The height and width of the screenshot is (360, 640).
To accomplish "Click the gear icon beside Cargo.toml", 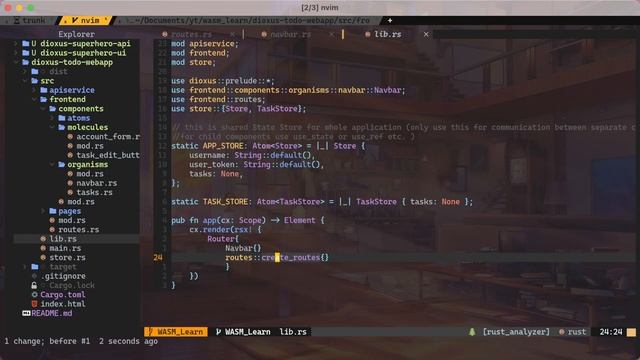I will click(34, 295).
